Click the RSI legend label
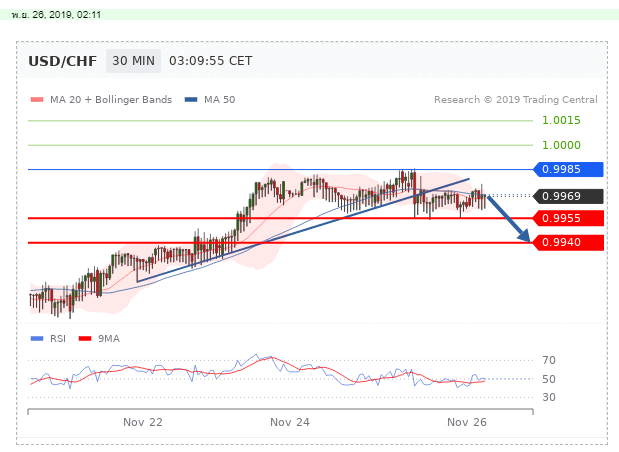Image resolution: width=619 pixels, height=452 pixels. [58, 339]
